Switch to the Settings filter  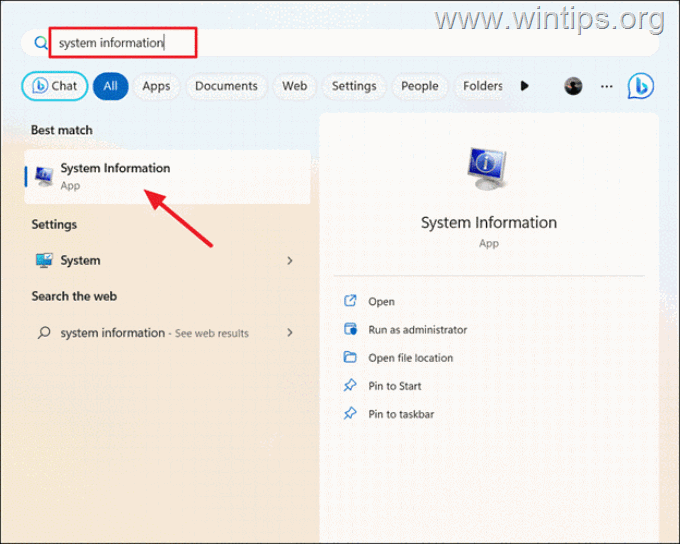(x=354, y=86)
